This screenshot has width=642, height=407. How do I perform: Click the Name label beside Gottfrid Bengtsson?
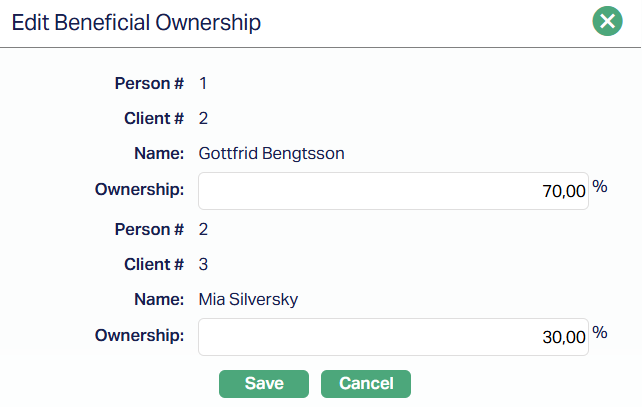[158, 154]
